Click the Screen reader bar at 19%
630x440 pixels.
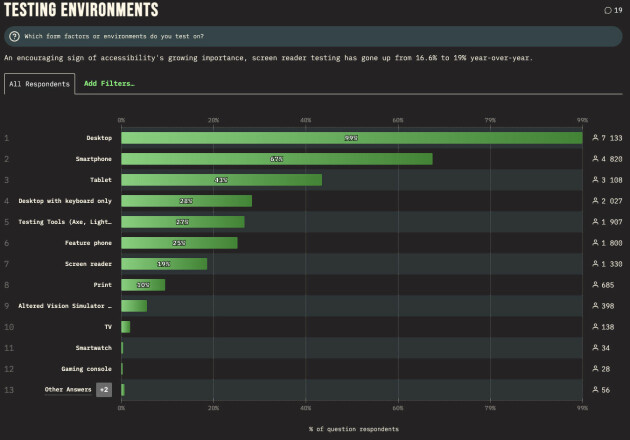click(164, 264)
